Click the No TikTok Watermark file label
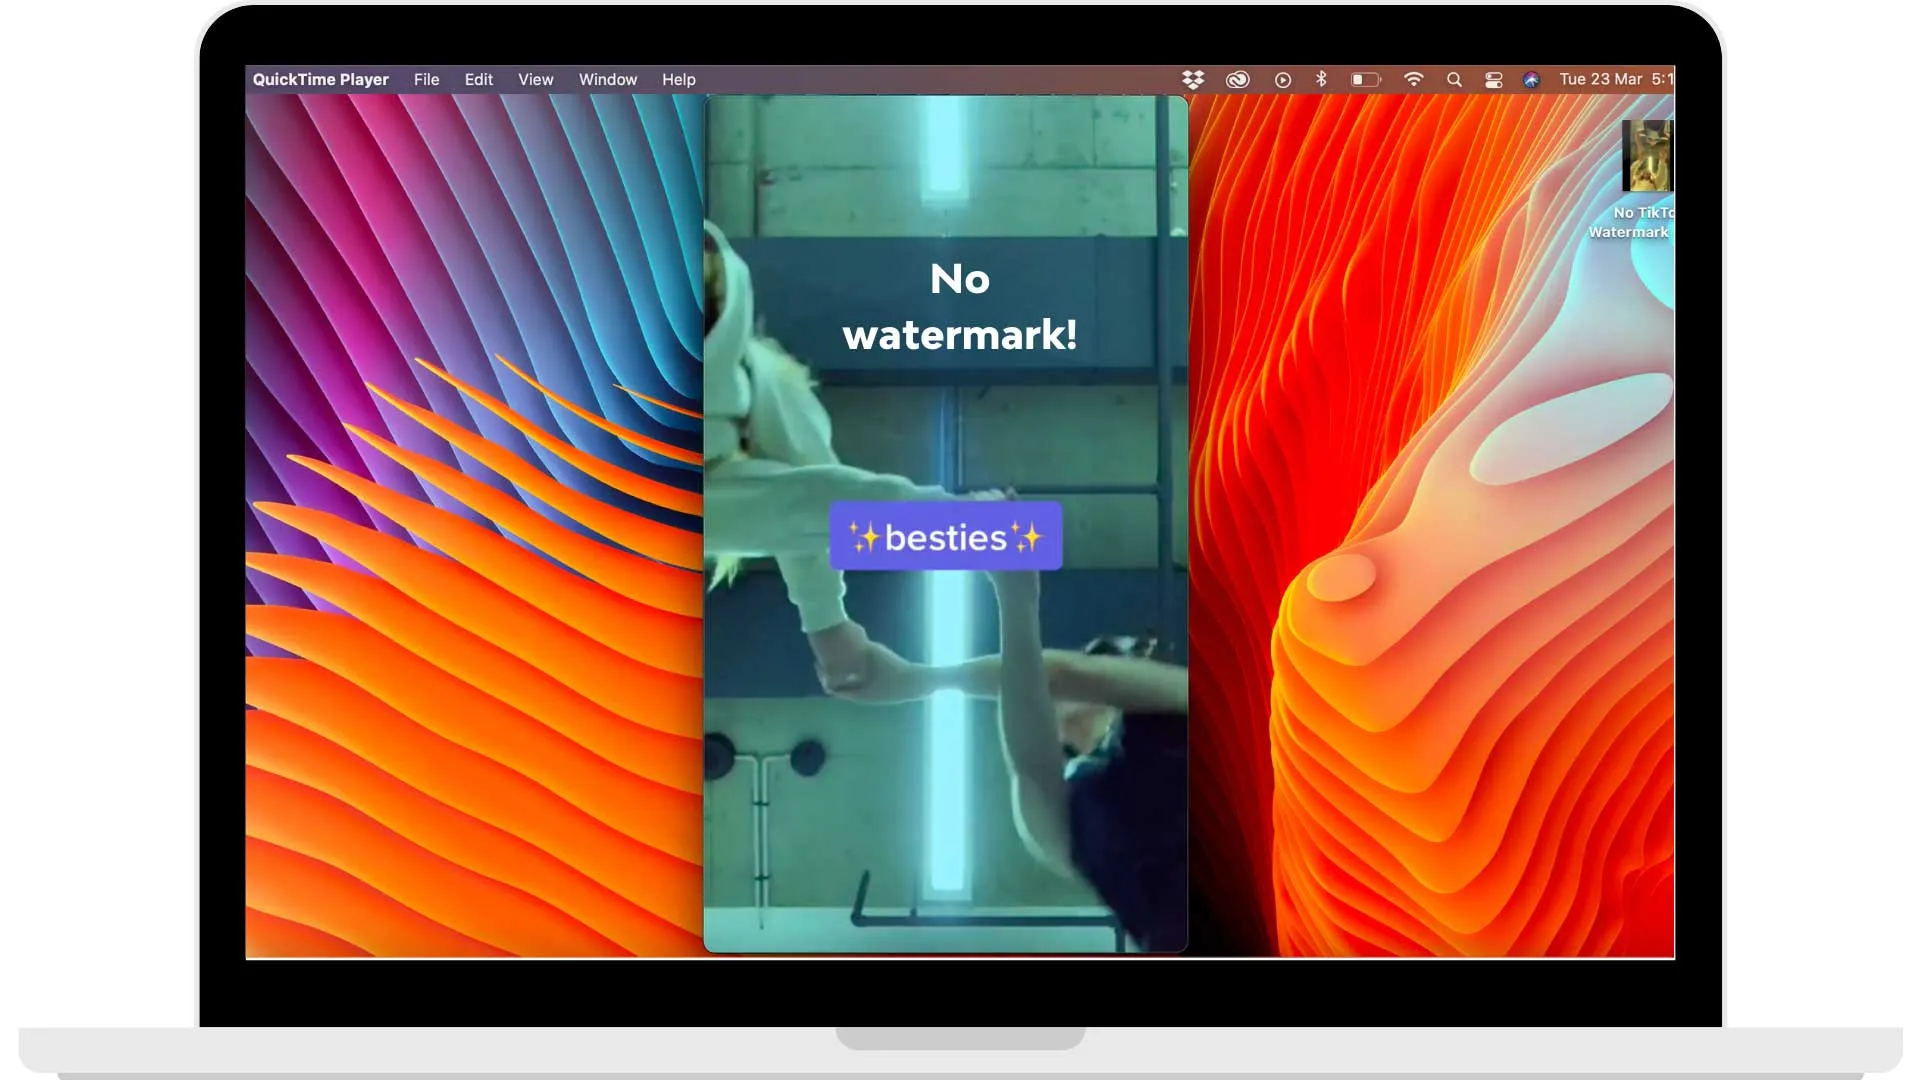This screenshot has width=1920, height=1080. tap(1631, 222)
